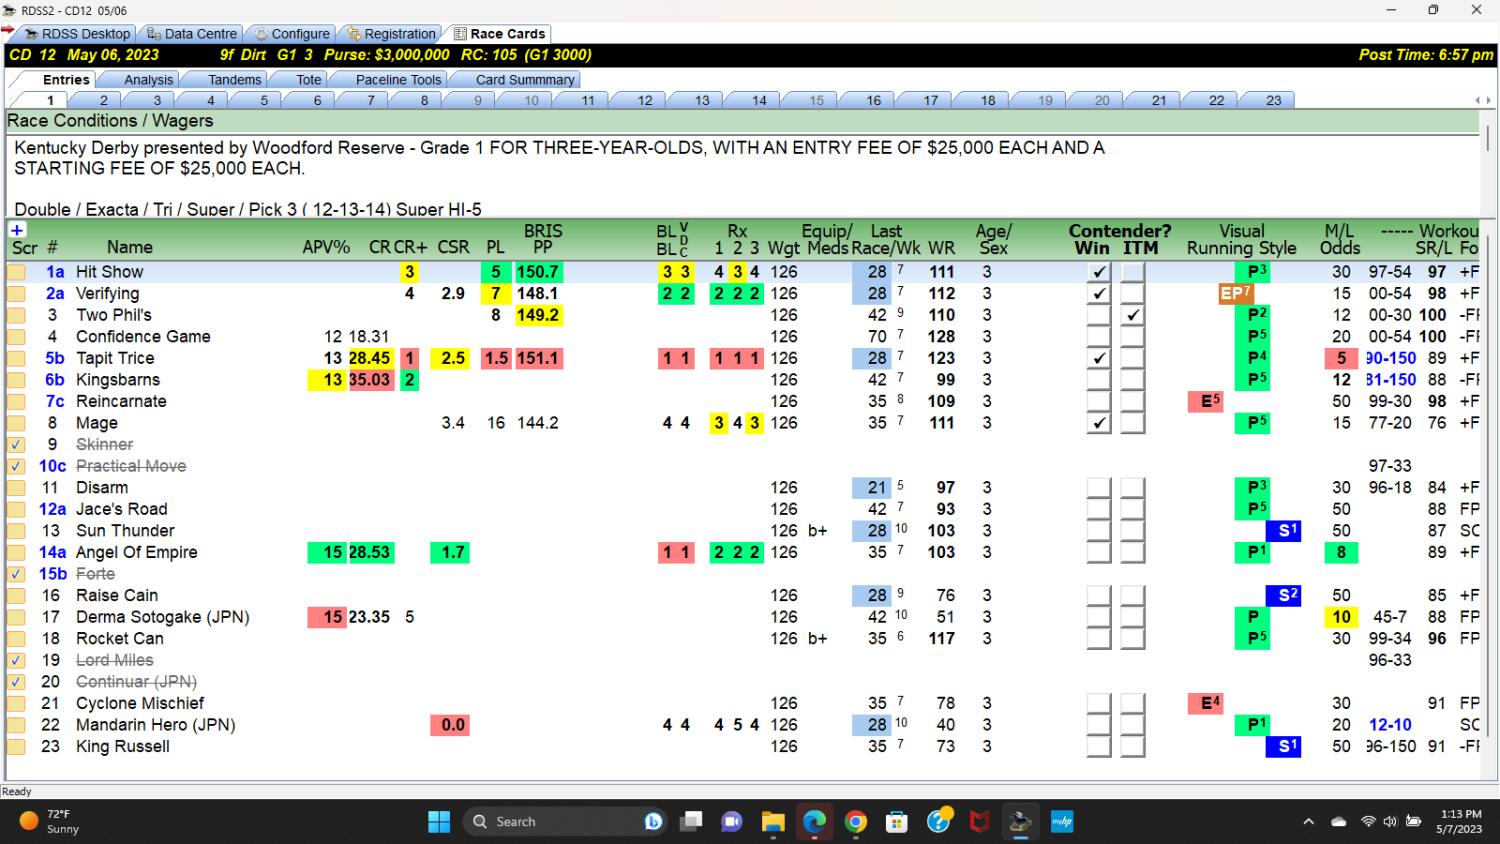Show hidden system tray icons
The image size is (1500, 844).
point(1308,822)
